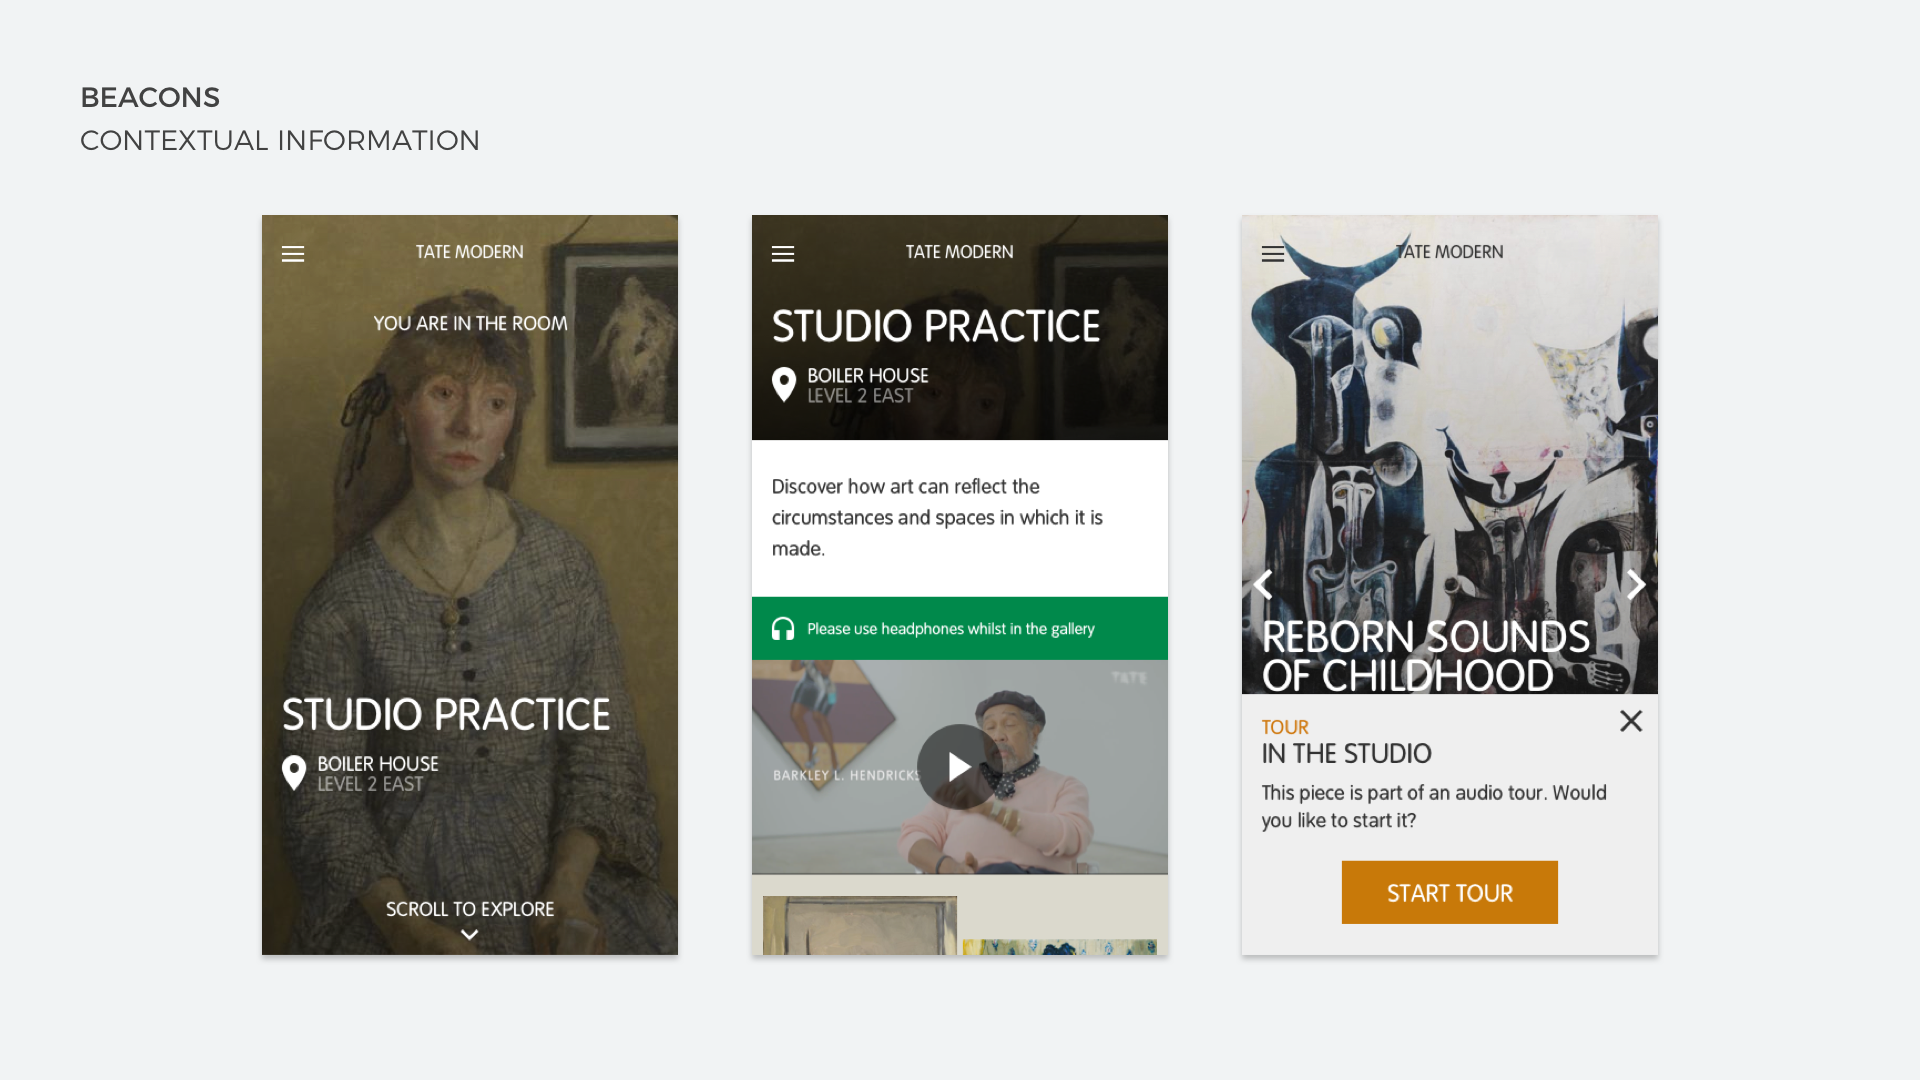Close the In The Studio tour prompt
Viewport: 1920px width, 1080px height.
(1631, 721)
